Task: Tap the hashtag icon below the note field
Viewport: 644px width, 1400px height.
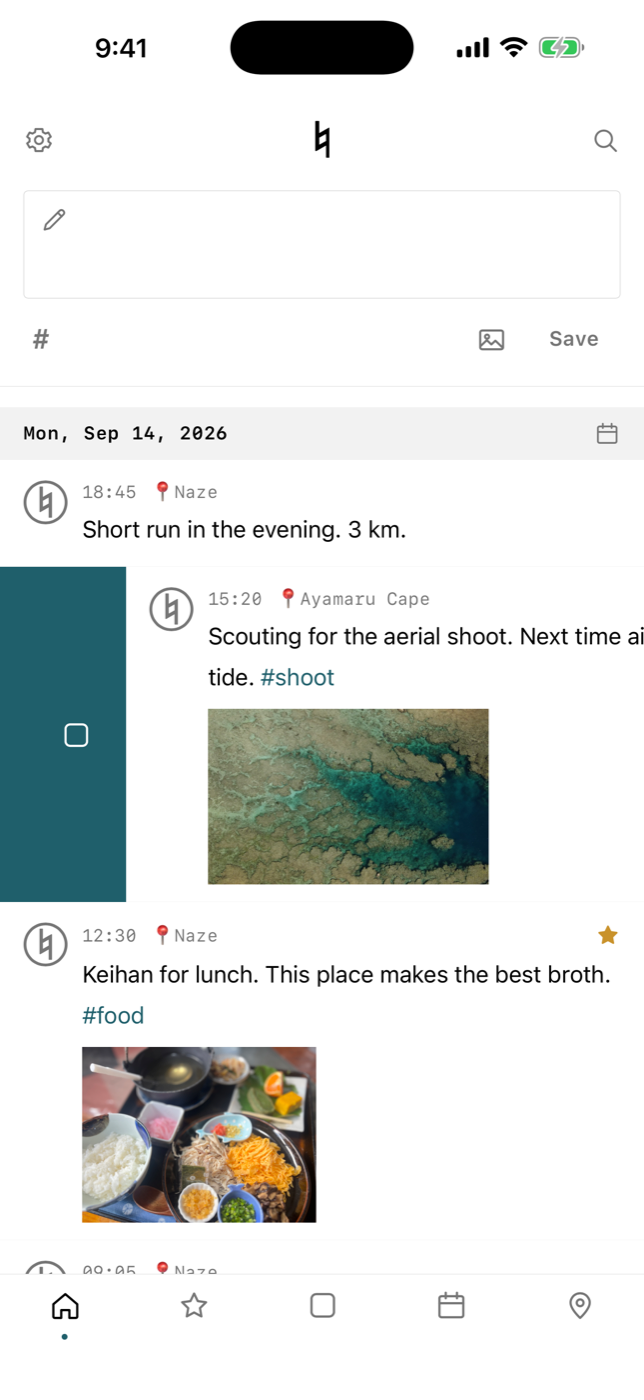Action: (41, 339)
